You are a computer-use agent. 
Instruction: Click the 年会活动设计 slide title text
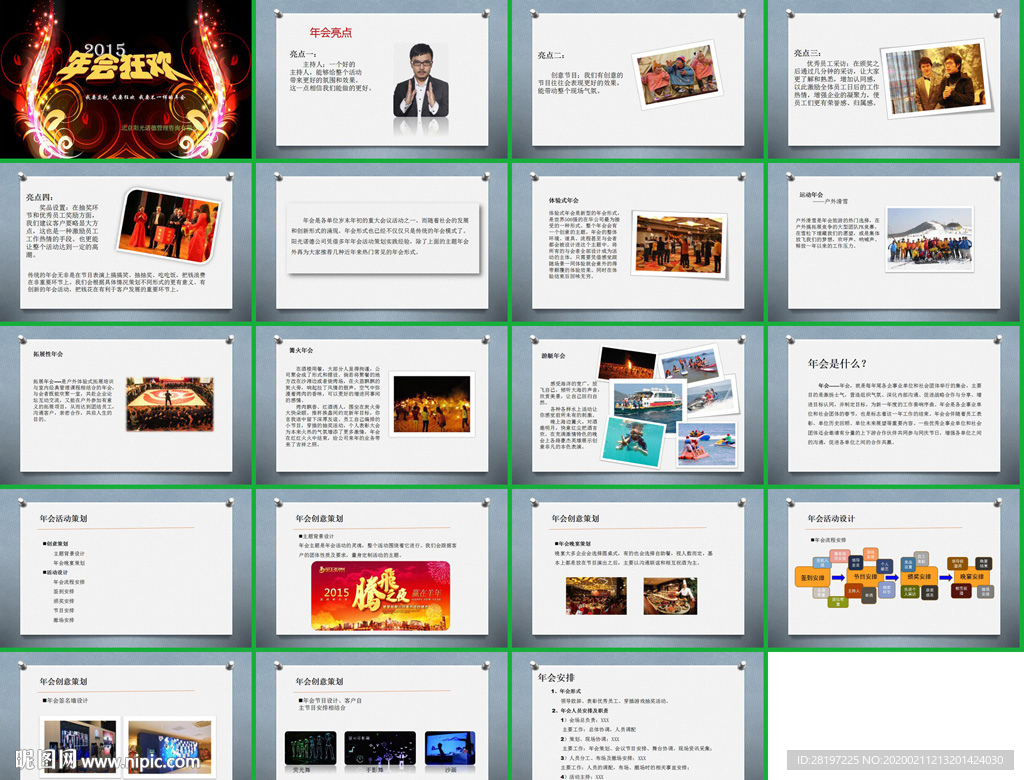(831, 519)
